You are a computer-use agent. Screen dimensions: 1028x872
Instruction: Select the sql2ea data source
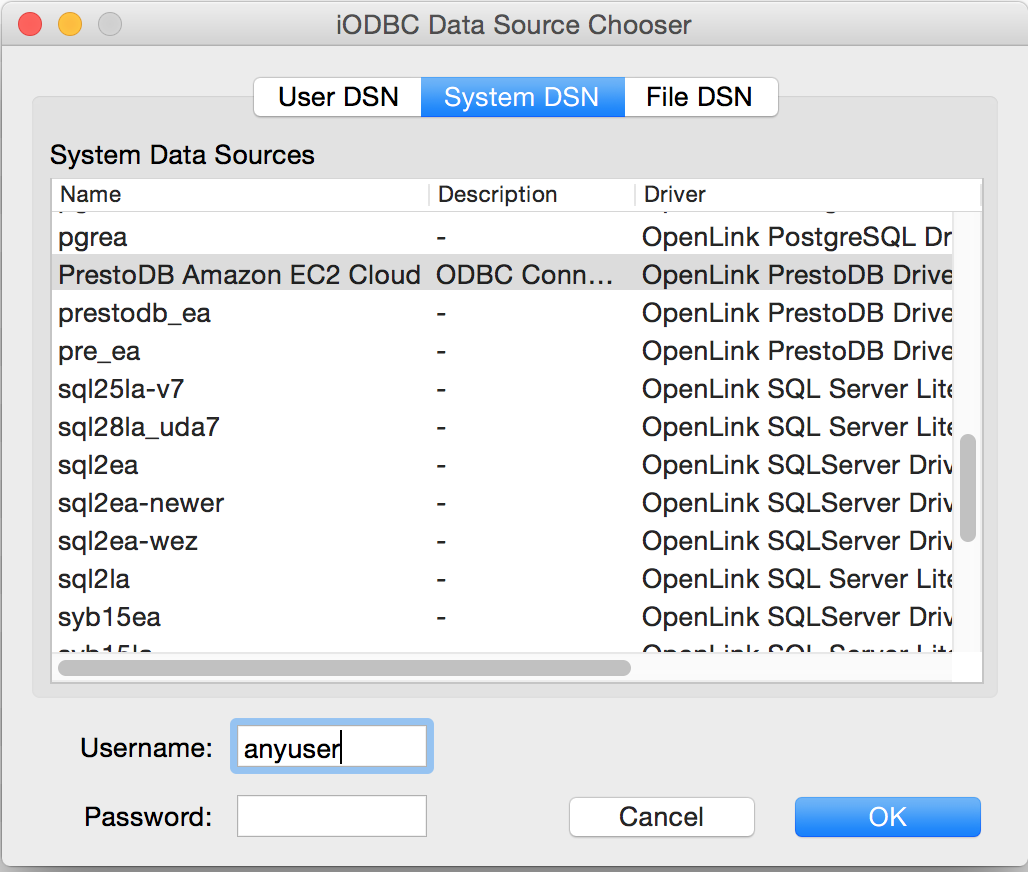pos(502,465)
